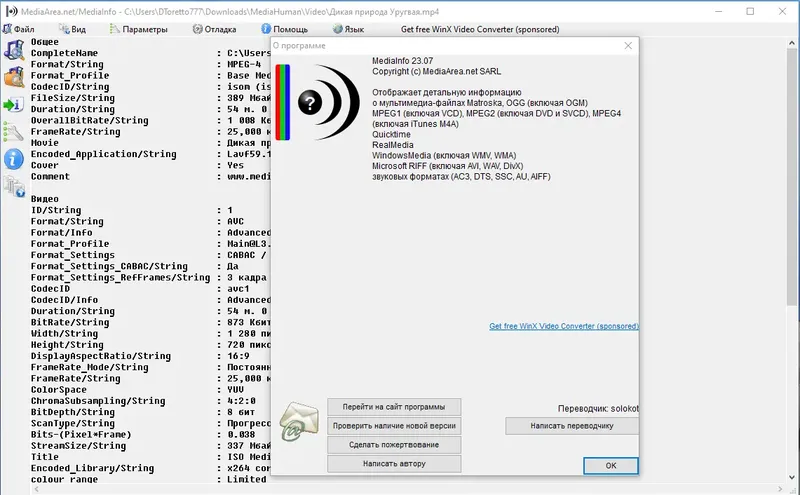This screenshot has width=800, height=495.
Task: Click the FrameRate_Mode/String row
Action: [151, 367]
